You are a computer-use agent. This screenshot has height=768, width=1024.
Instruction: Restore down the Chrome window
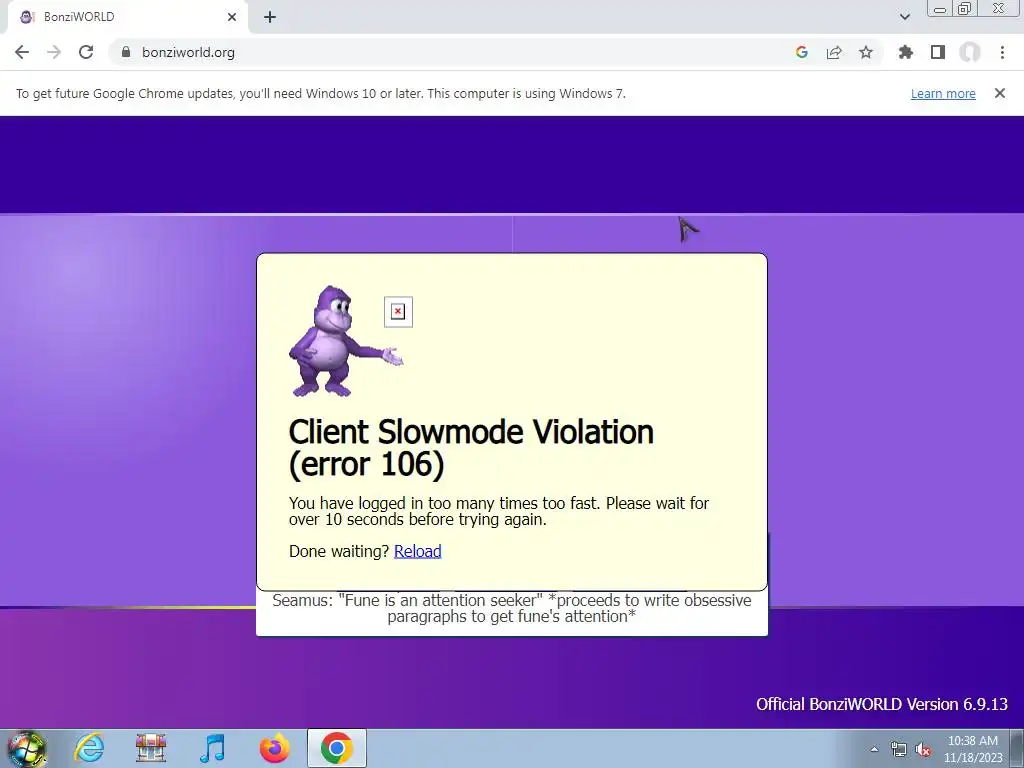965,9
